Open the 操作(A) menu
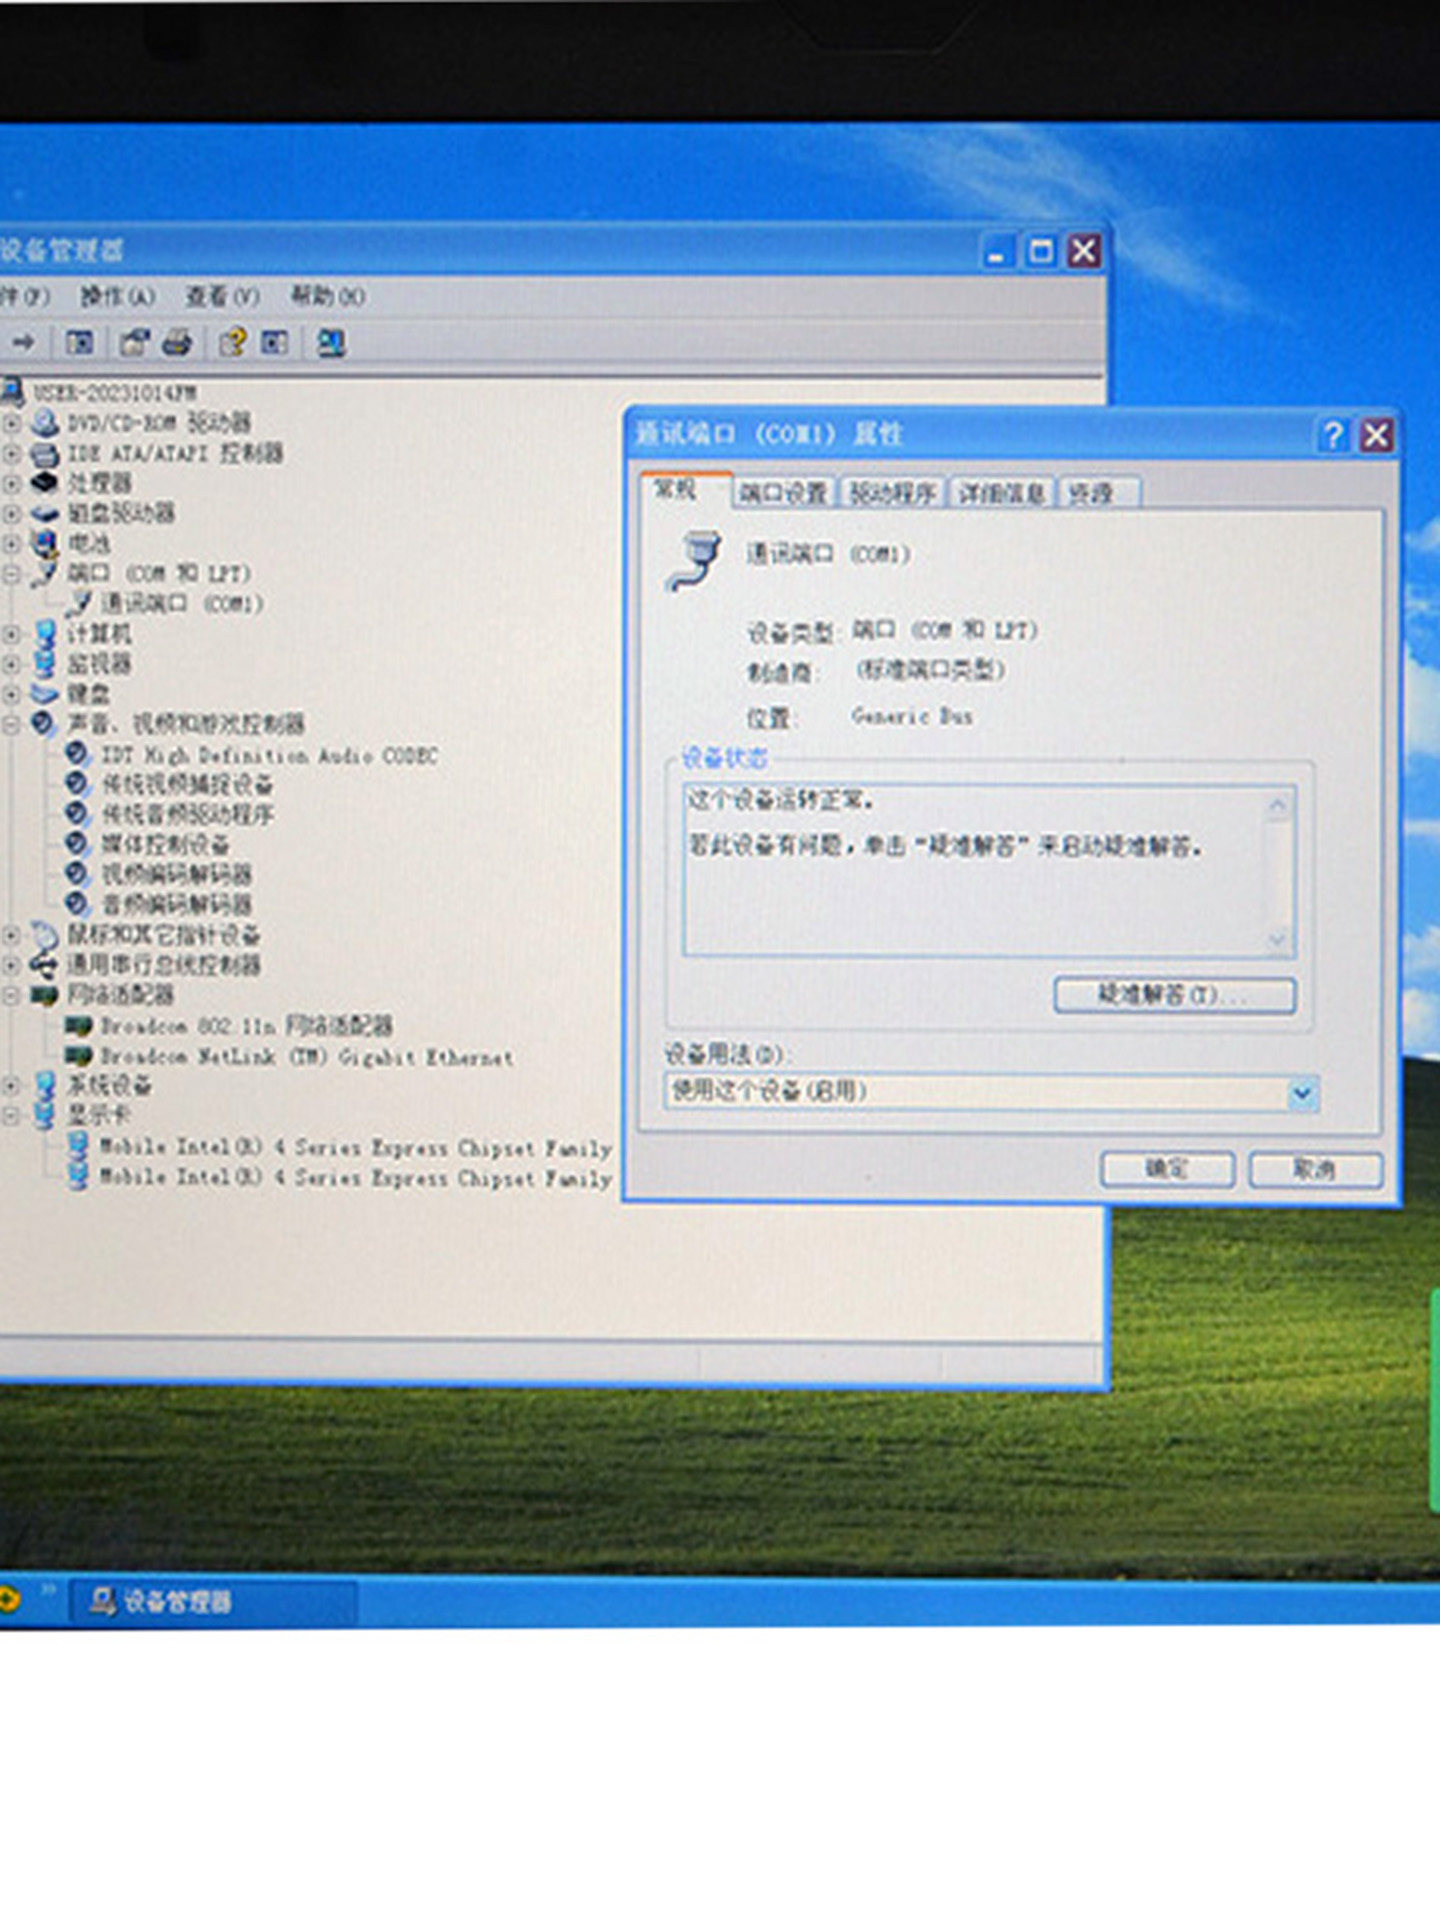1440x1920 pixels. [118, 296]
